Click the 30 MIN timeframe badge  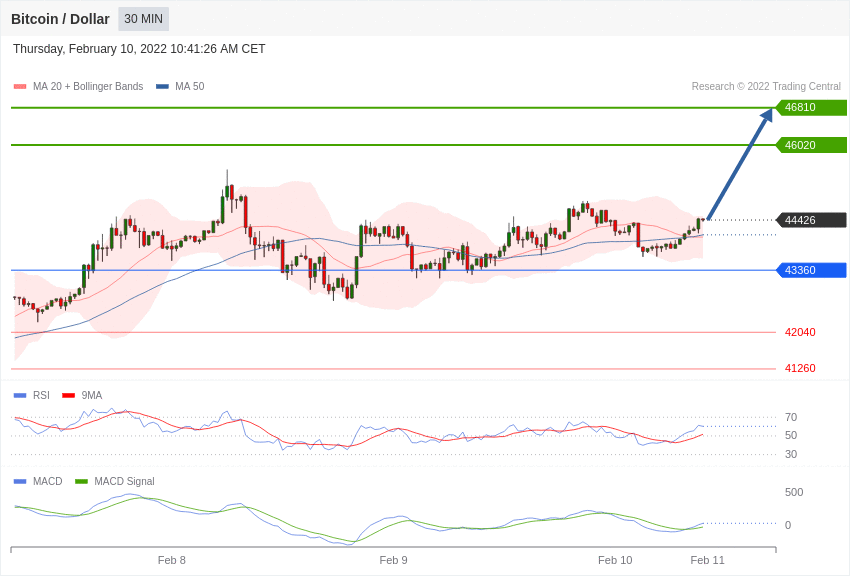coord(143,19)
